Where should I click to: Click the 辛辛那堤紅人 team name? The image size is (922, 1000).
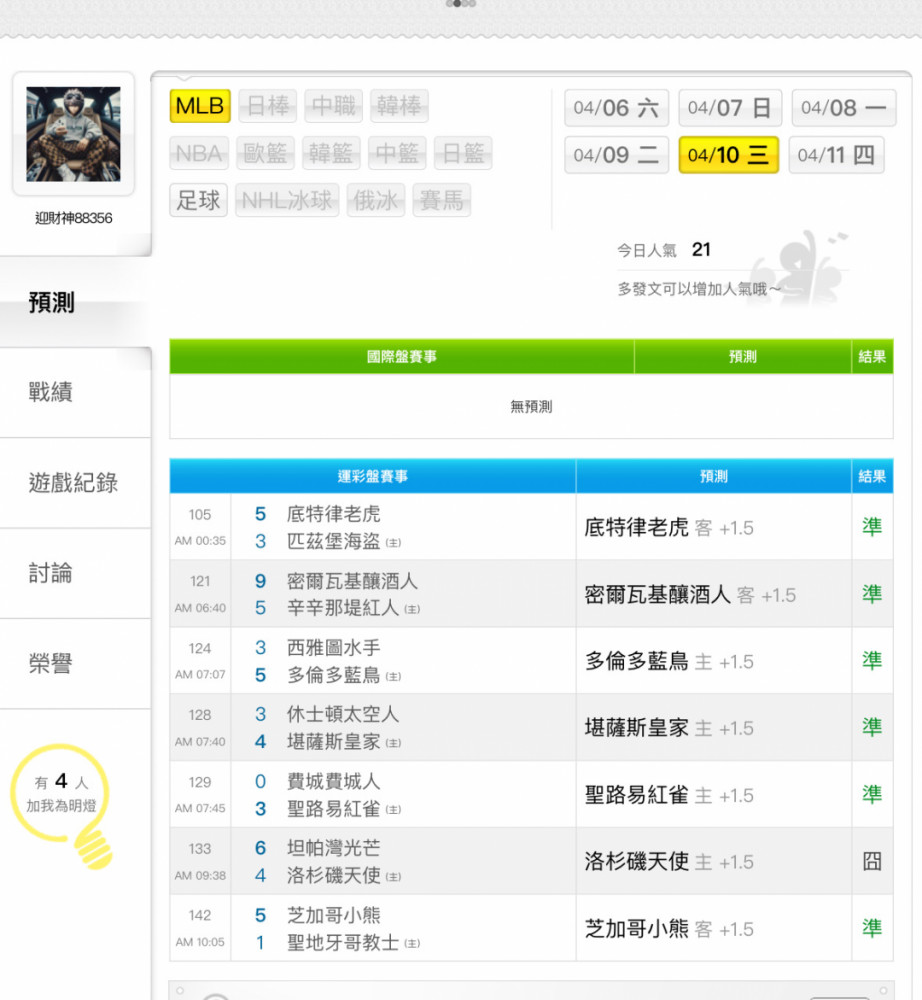(343, 608)
